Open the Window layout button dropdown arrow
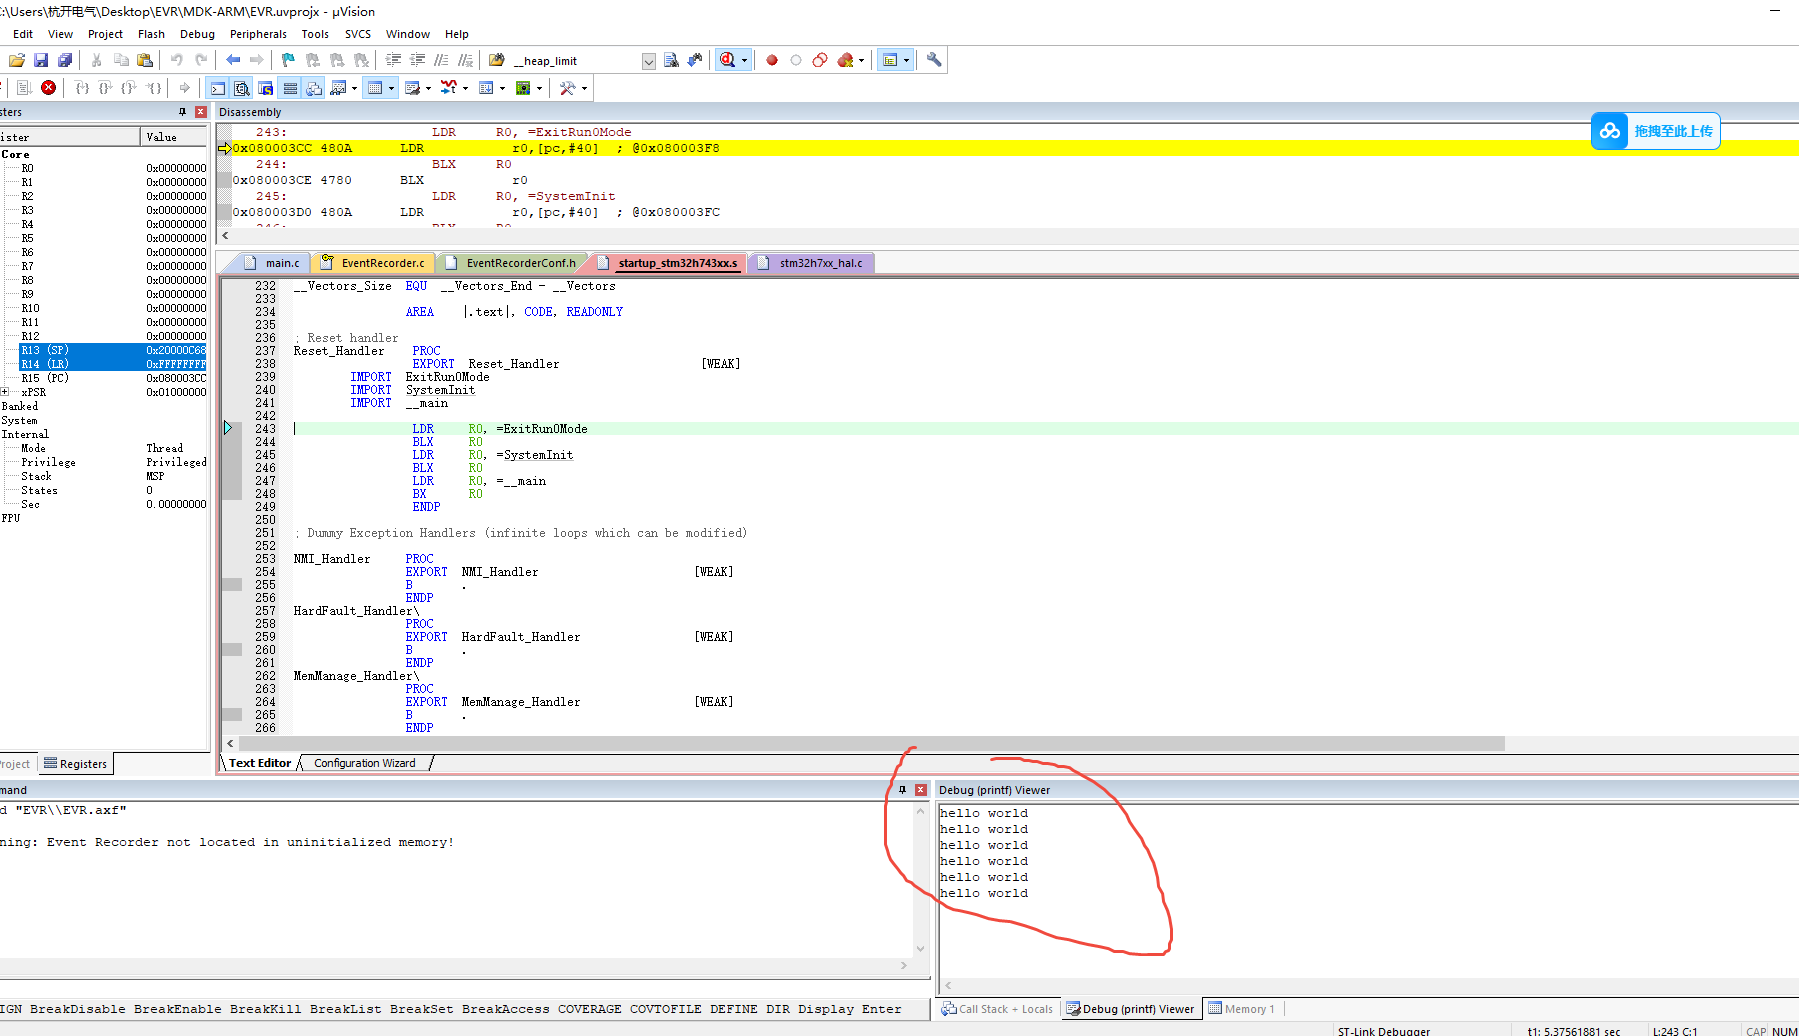 906,60
